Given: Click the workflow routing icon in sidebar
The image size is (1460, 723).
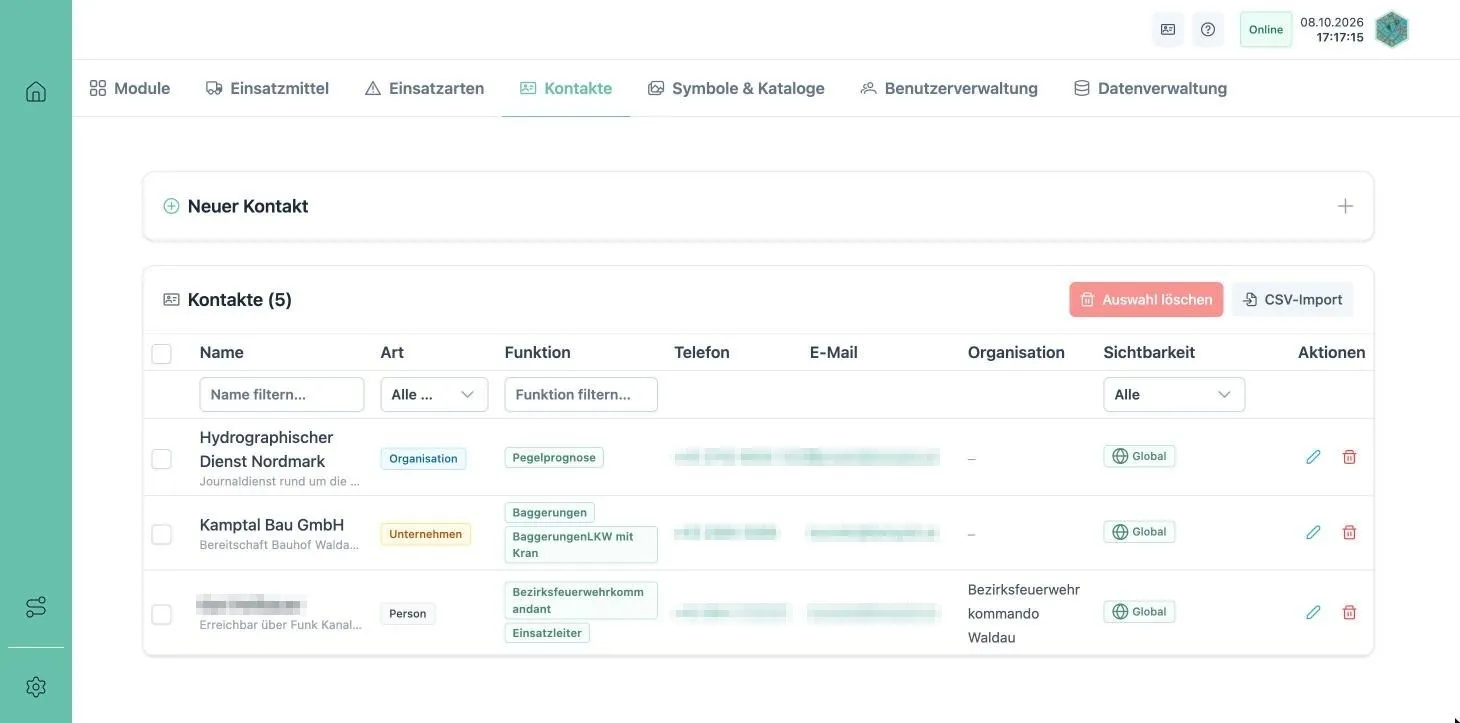Looking at the screenshot, I should [x=36, y=607].
